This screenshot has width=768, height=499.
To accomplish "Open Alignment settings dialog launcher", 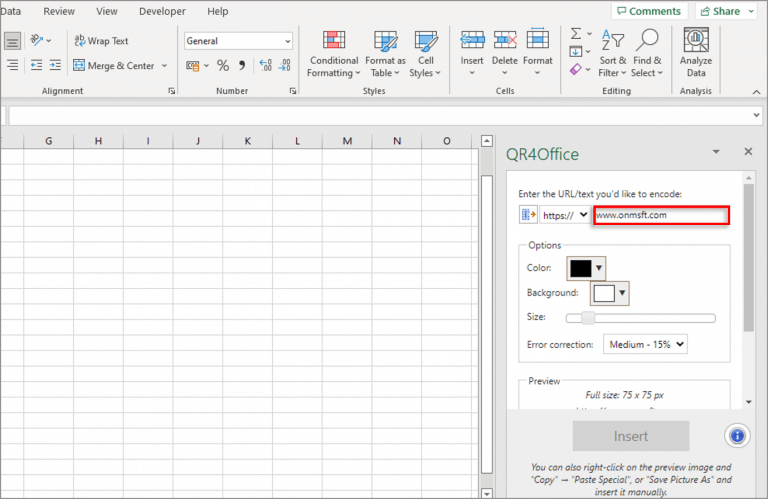I will coord(171,91).
